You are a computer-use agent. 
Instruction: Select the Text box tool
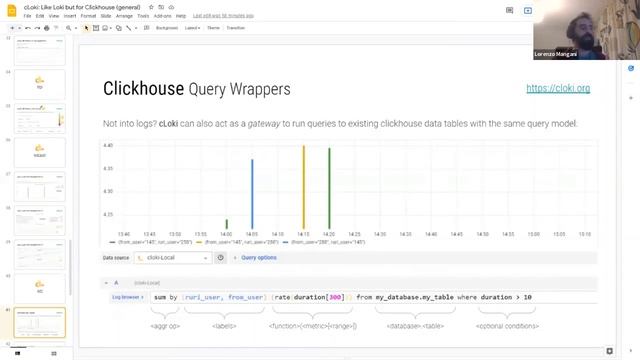pyautogui.click(x=96, y=28)
